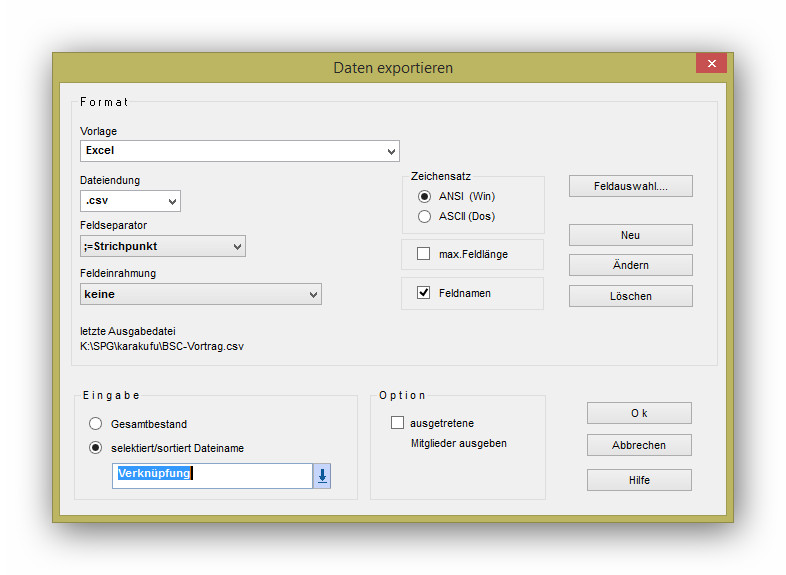
Task: Confirm the export with the Ok button
Action: click(639, 413)
